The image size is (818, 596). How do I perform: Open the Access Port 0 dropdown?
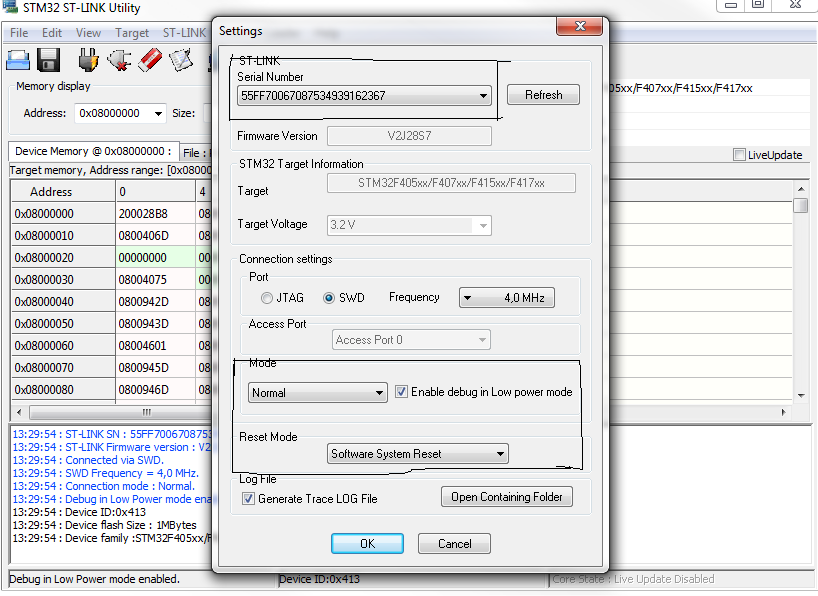coord(411,340)
